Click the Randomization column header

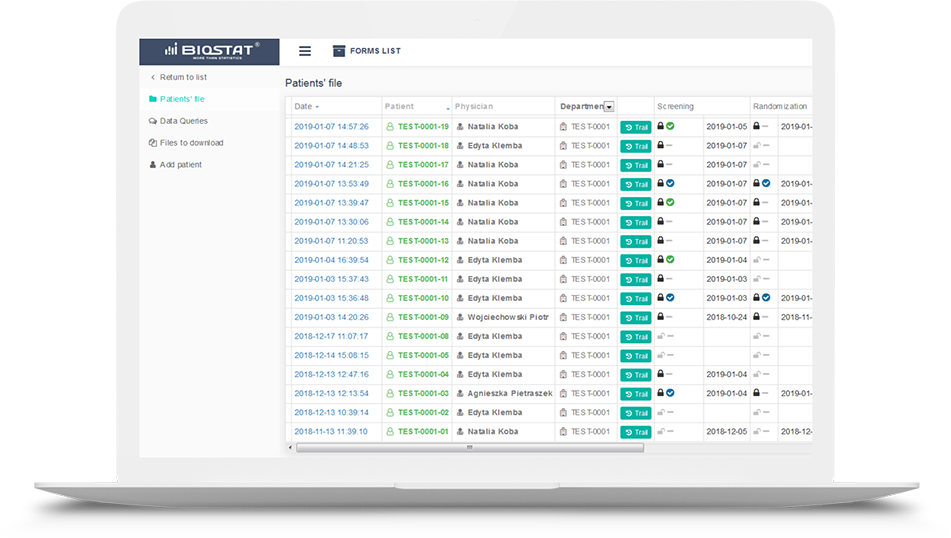(x=780, y=106)
